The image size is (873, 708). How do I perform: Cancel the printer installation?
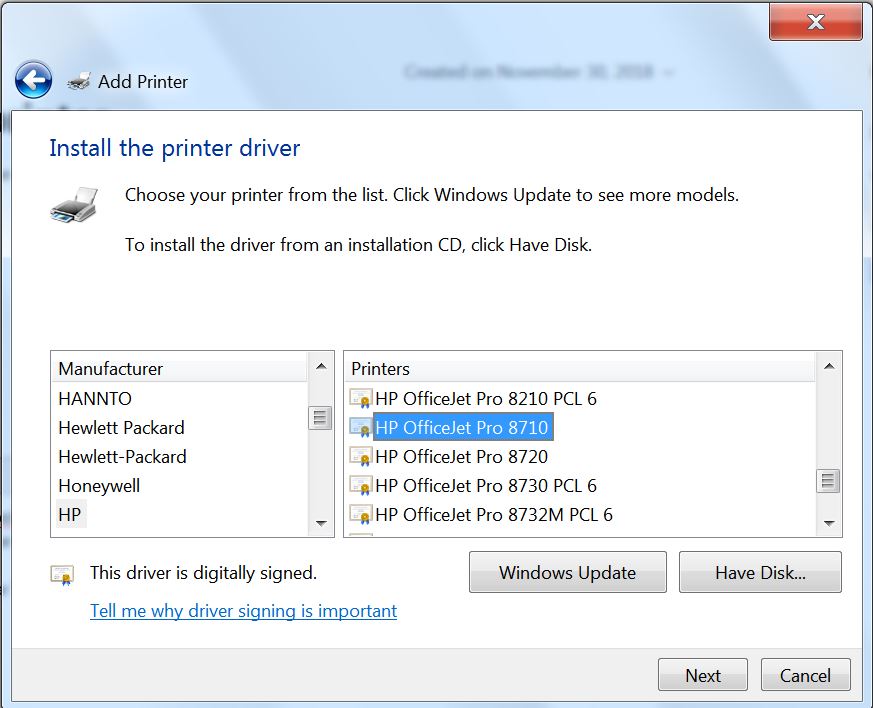pos(805,675)
